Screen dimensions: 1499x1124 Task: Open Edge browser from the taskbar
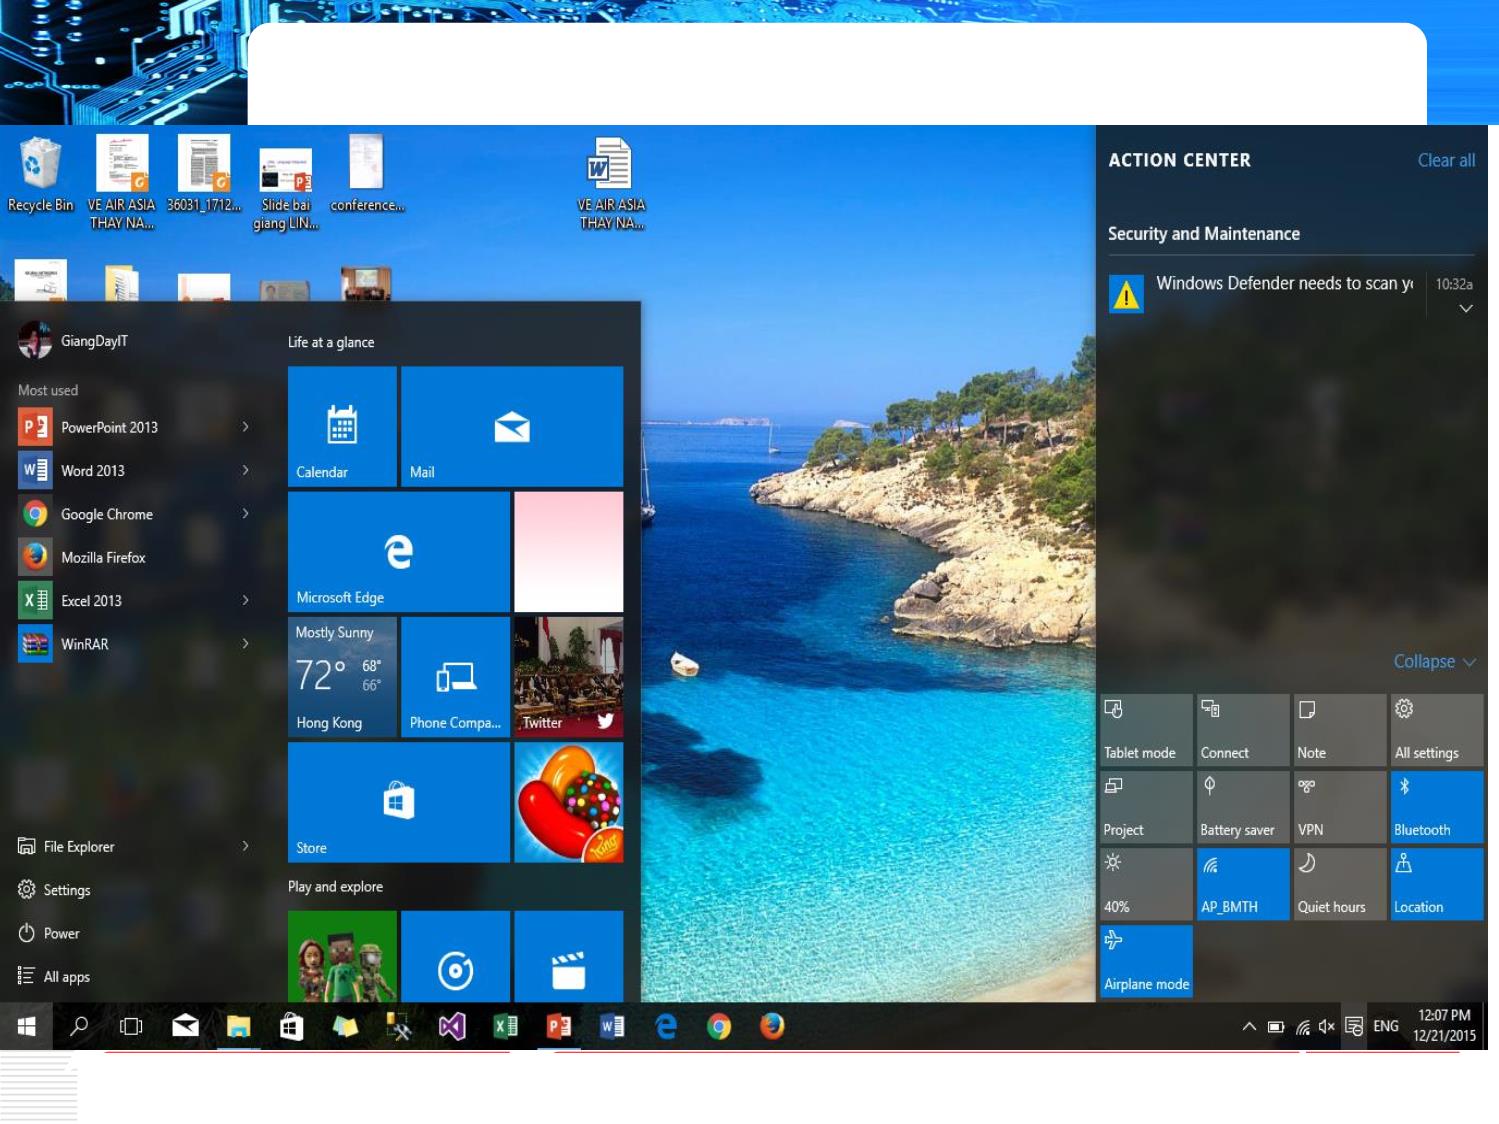coord(666,1026)
